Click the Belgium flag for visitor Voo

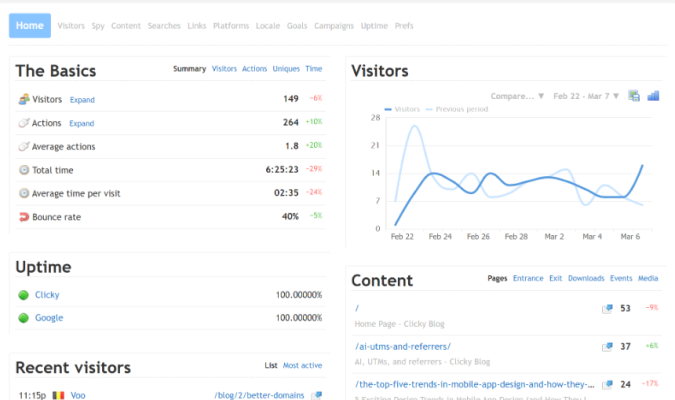click(58, 395)
